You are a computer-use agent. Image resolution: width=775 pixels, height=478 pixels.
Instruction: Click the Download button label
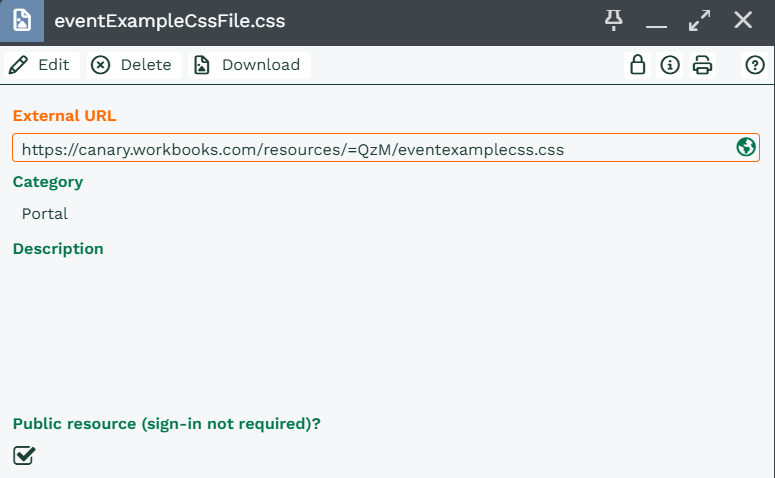(x=261, y=65)
